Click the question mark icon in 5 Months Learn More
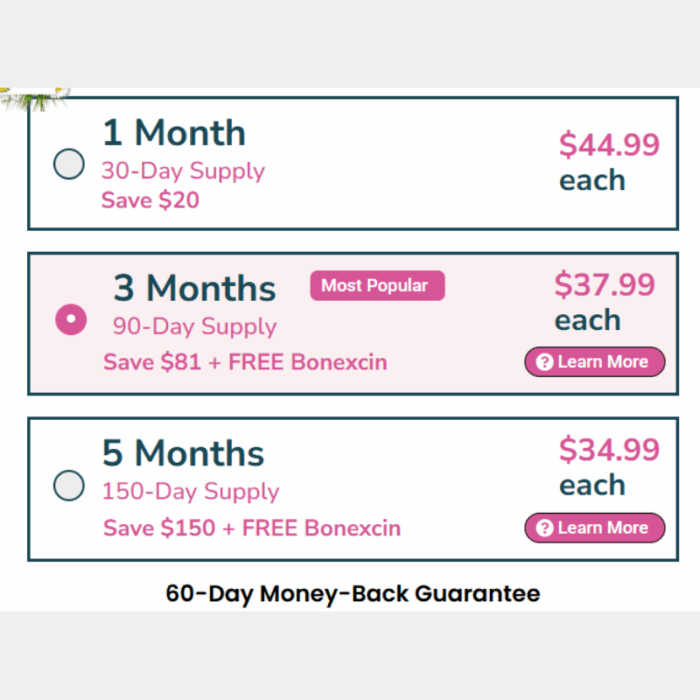700x700 pixels. pyautogui.click(x=544, y=528)
